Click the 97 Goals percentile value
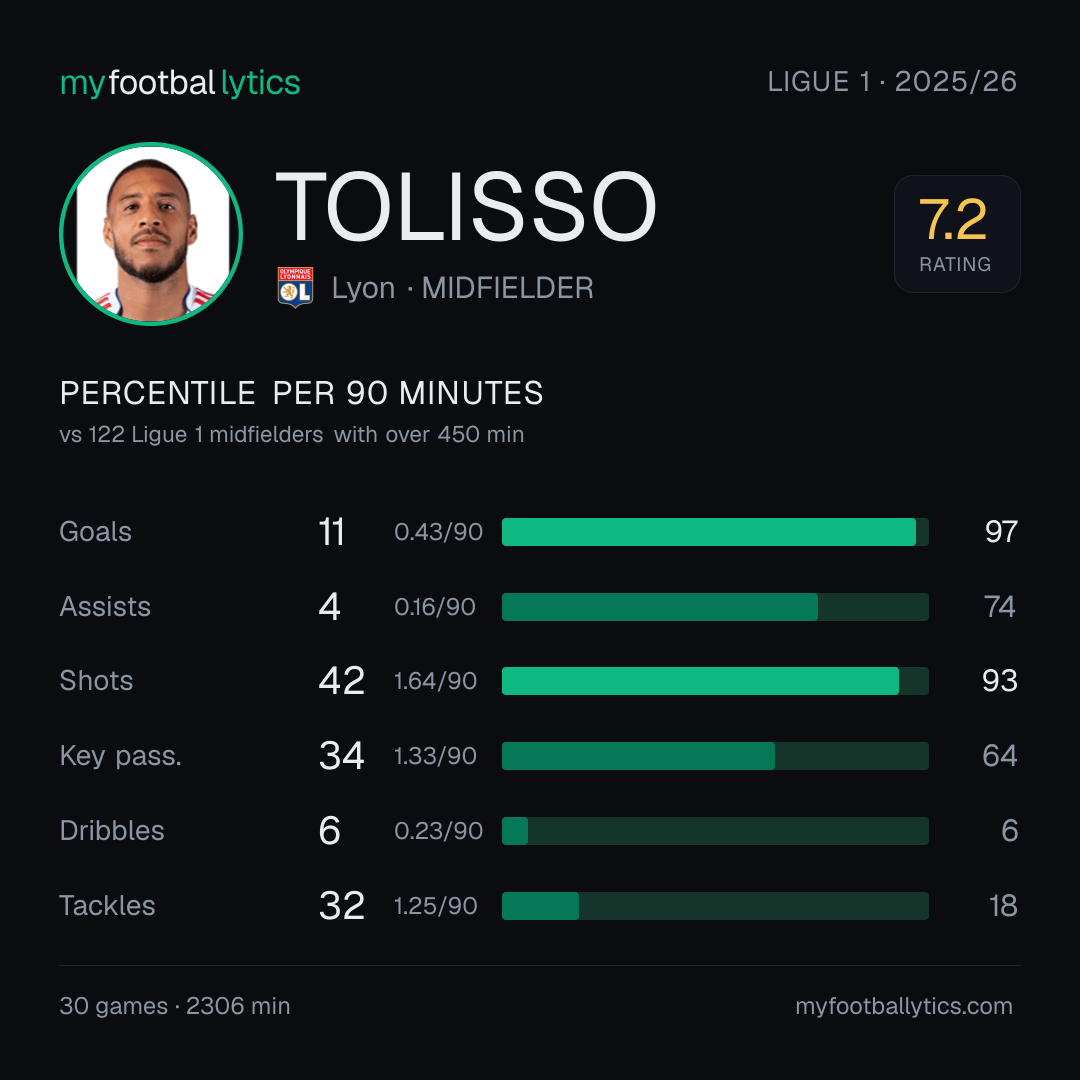Screen dimensions: 1080x1080 pos(1001,532)
